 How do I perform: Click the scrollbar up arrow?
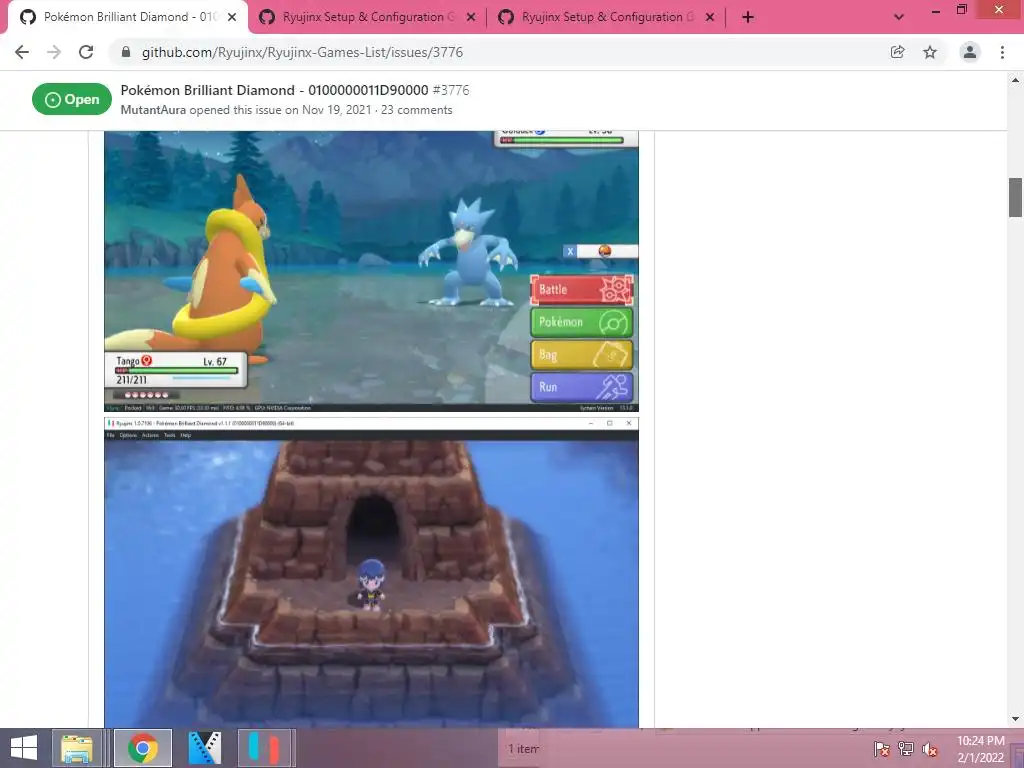(1015, 80)
